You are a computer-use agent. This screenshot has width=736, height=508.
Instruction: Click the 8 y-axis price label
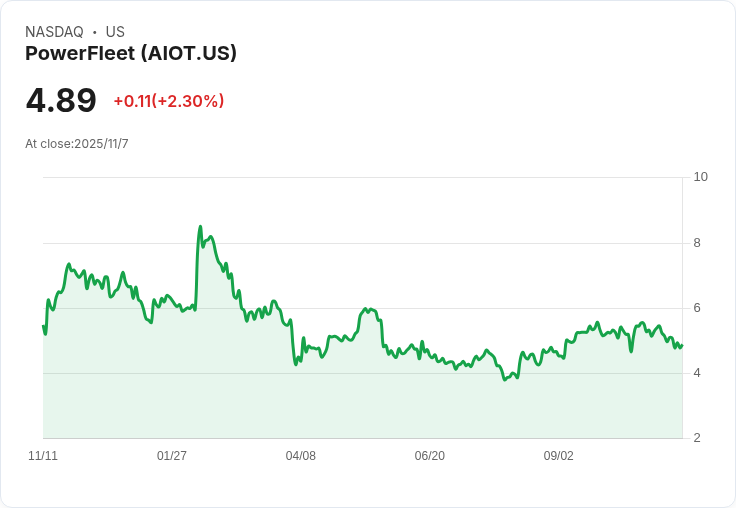point(697,243)
